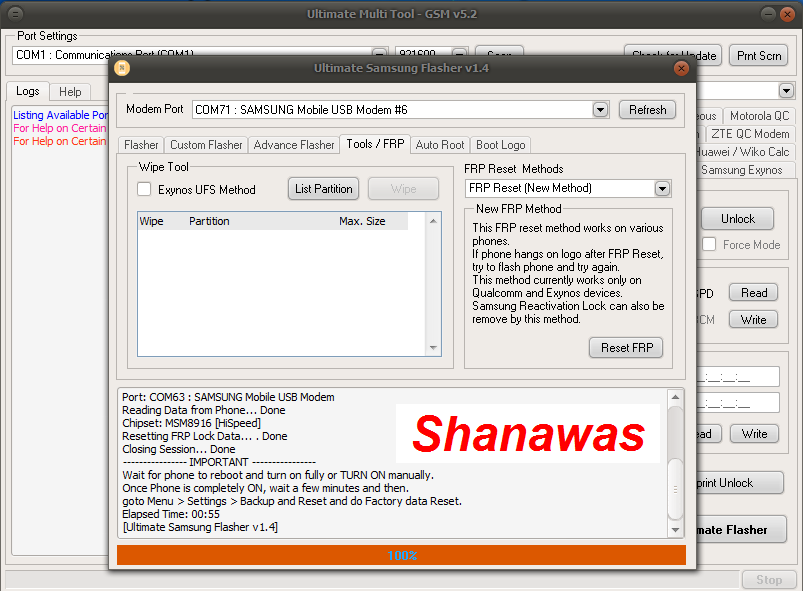Image resolution: width=803 pixels, height=591 pixels.
Task: Open the Motorola QC tab
Action: pos(759,116)
